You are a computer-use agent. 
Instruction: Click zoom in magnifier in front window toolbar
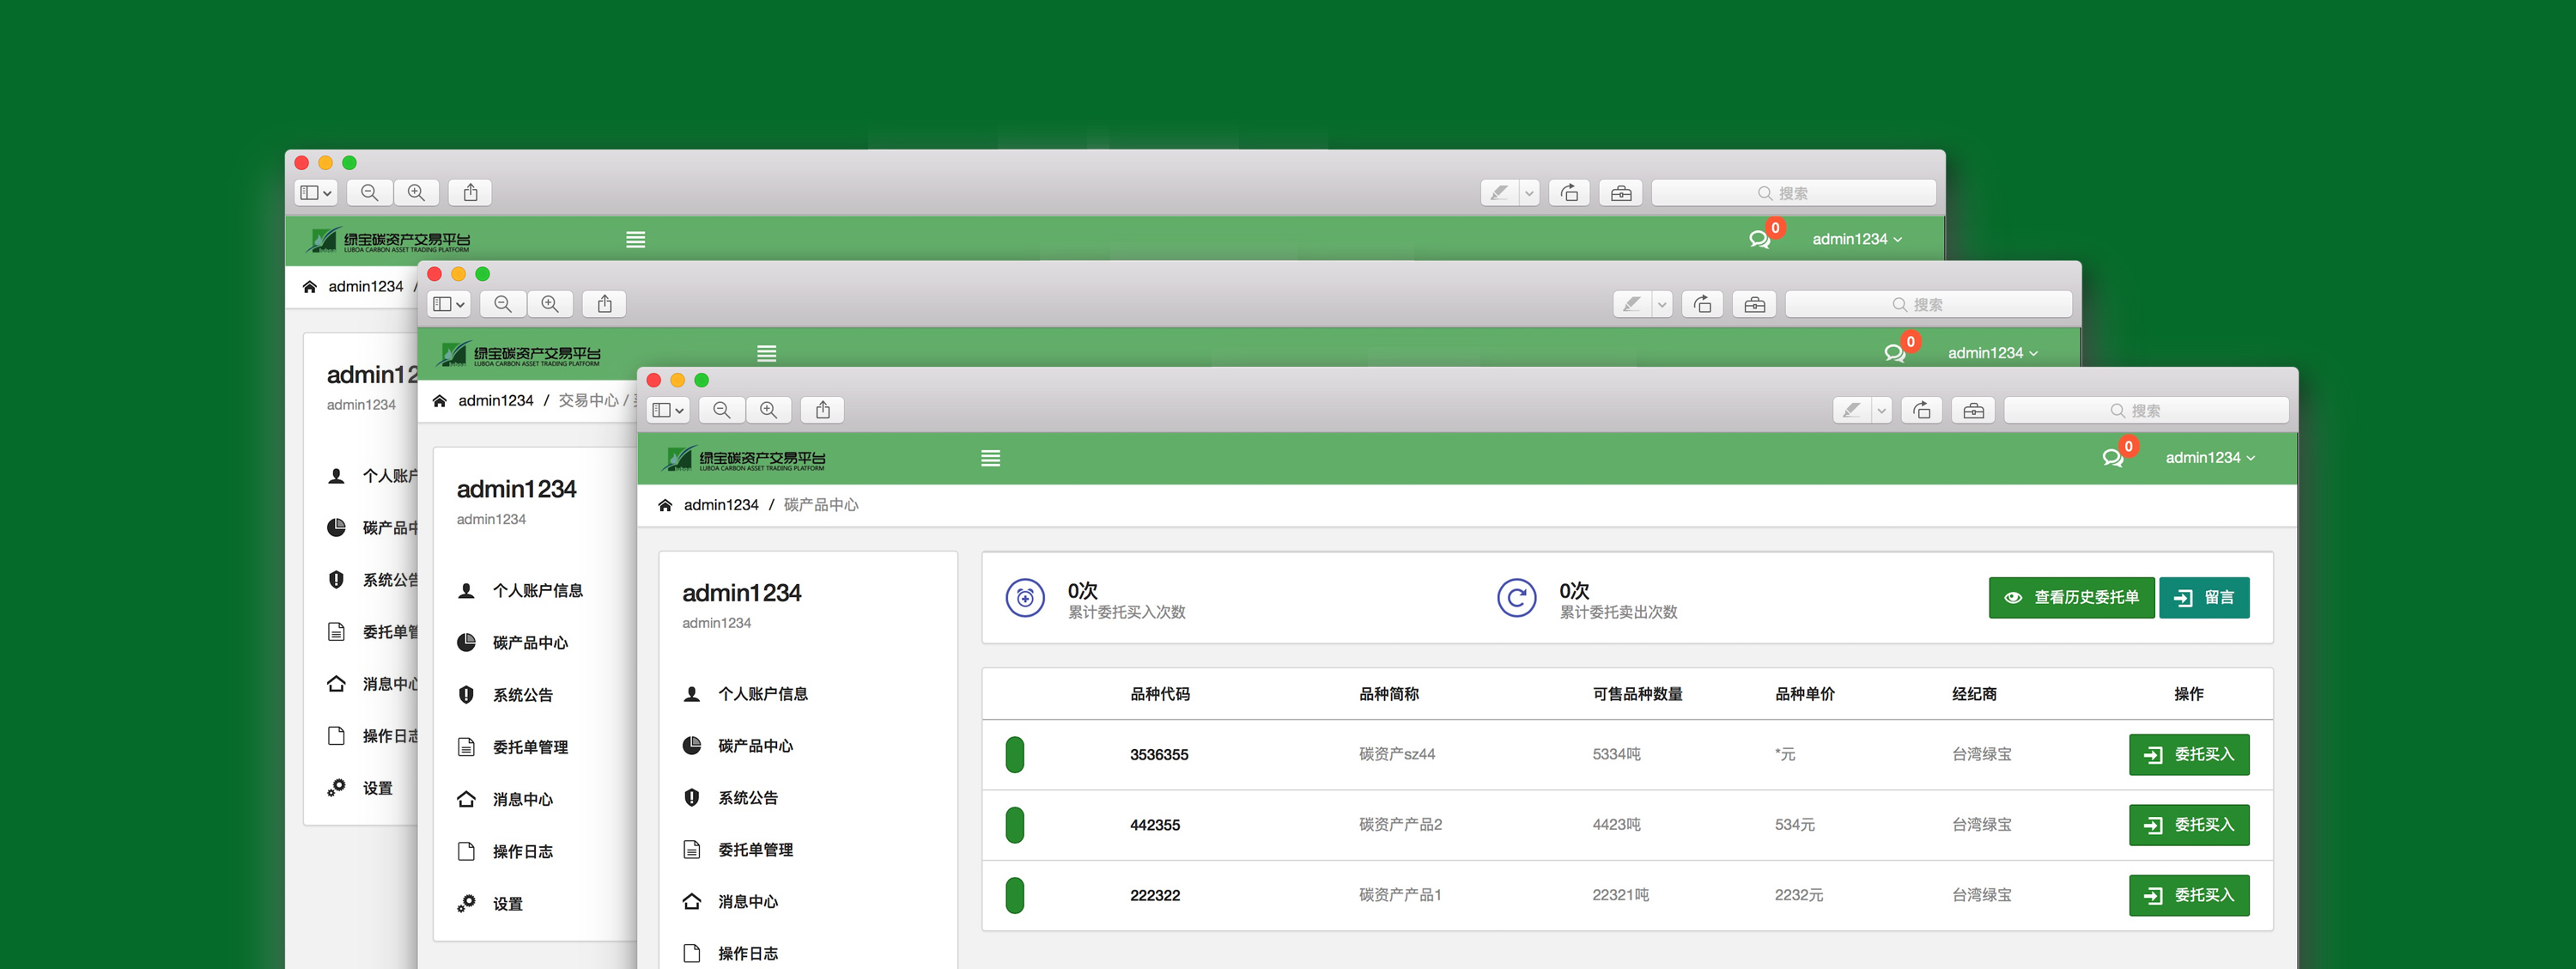768,410
